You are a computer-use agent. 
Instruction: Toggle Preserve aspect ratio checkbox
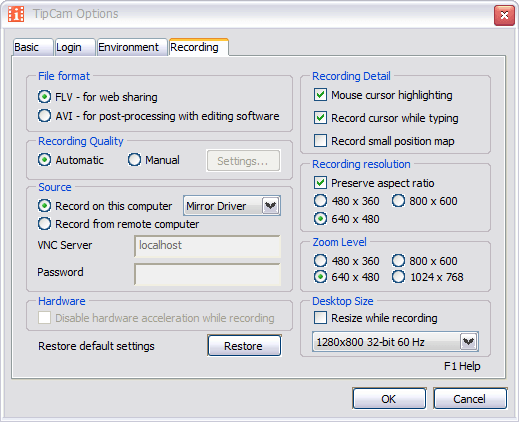[x=320, y=183]
